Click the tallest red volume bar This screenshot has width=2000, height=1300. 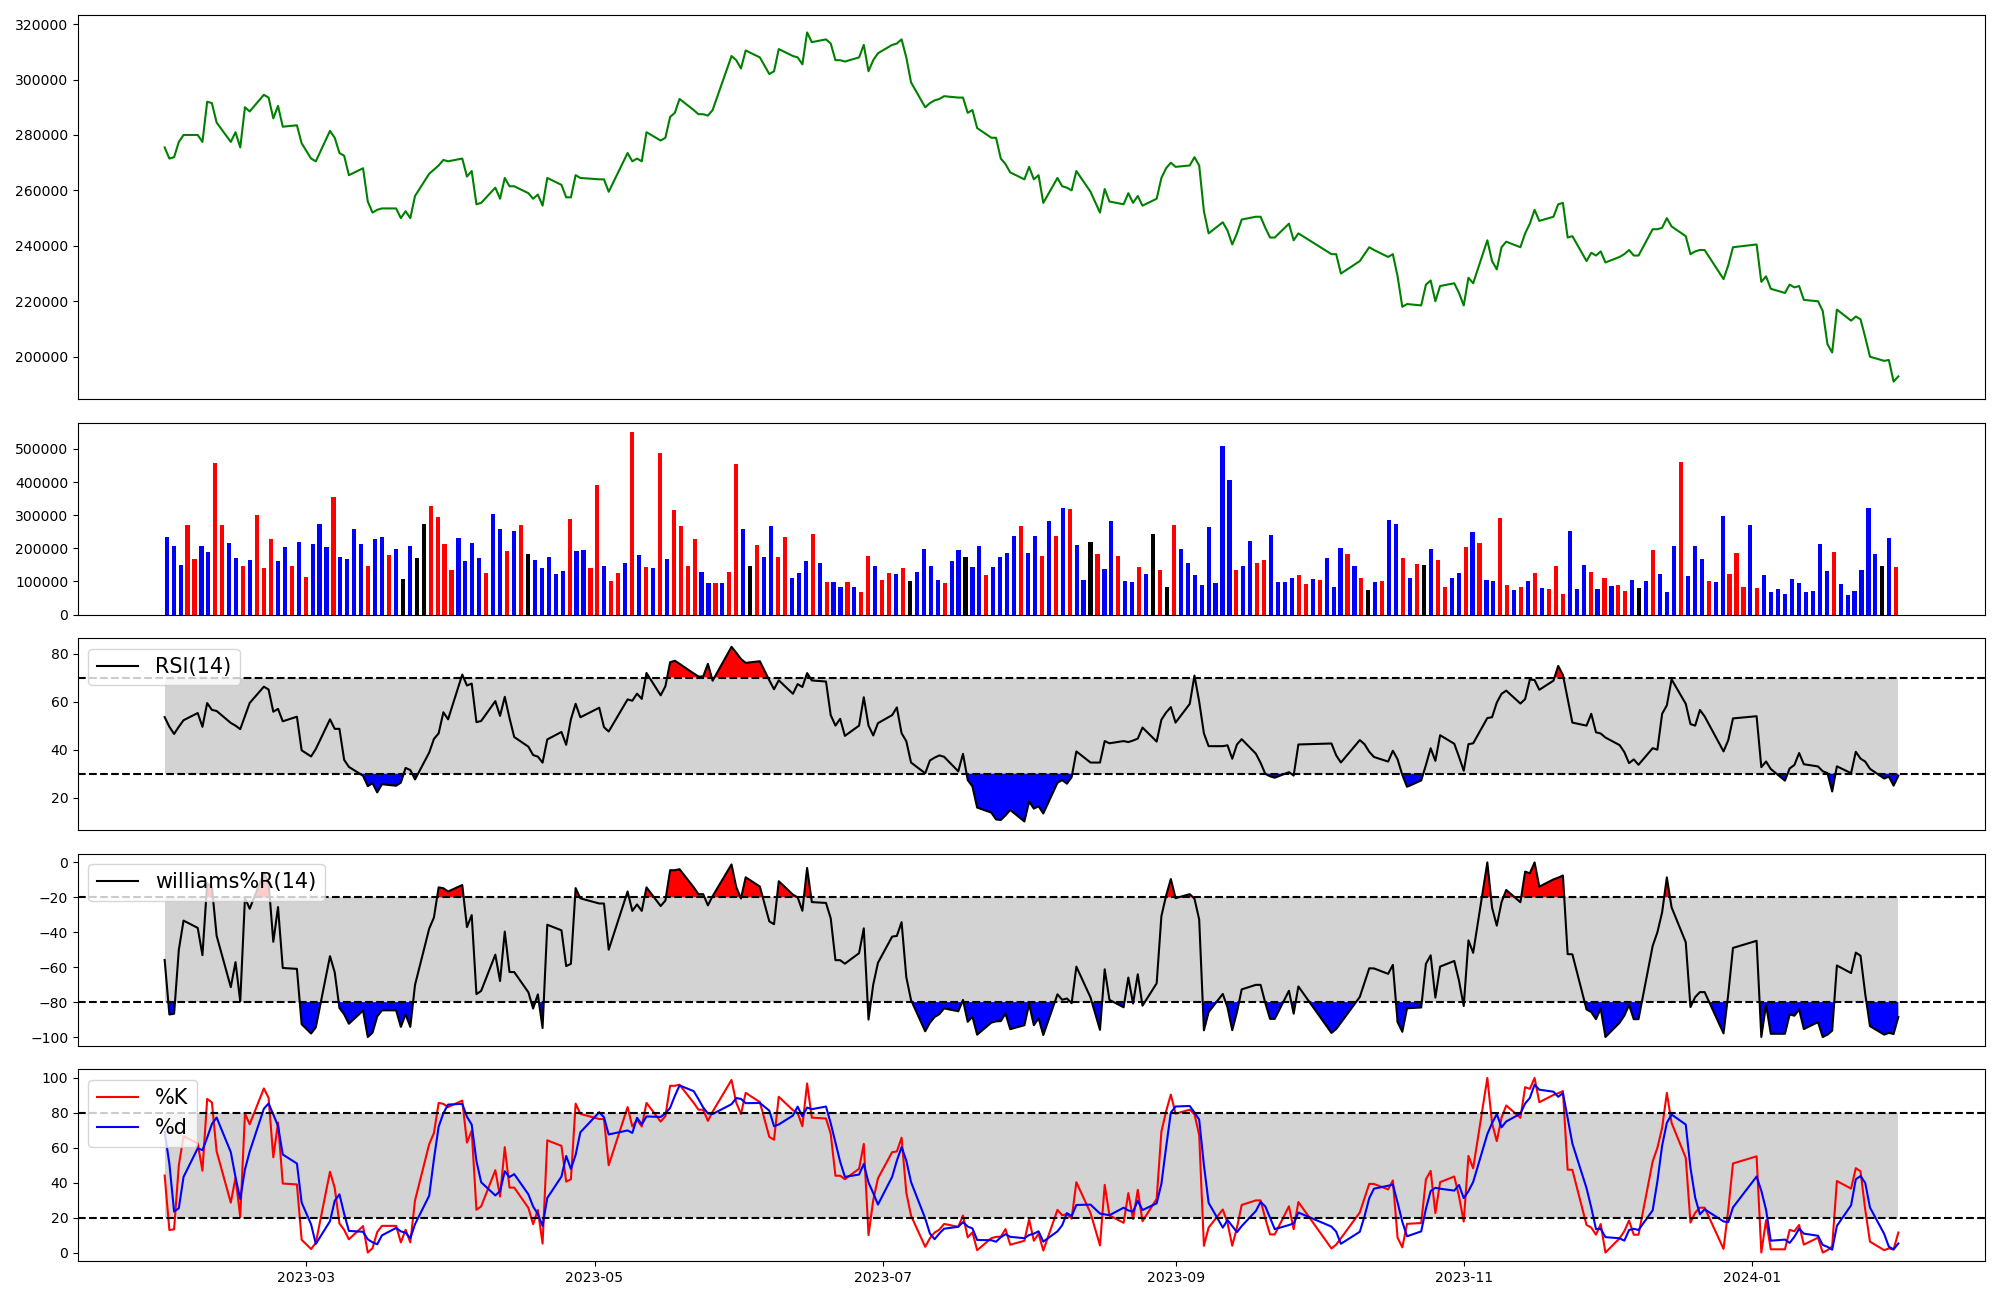pos(632,524)
